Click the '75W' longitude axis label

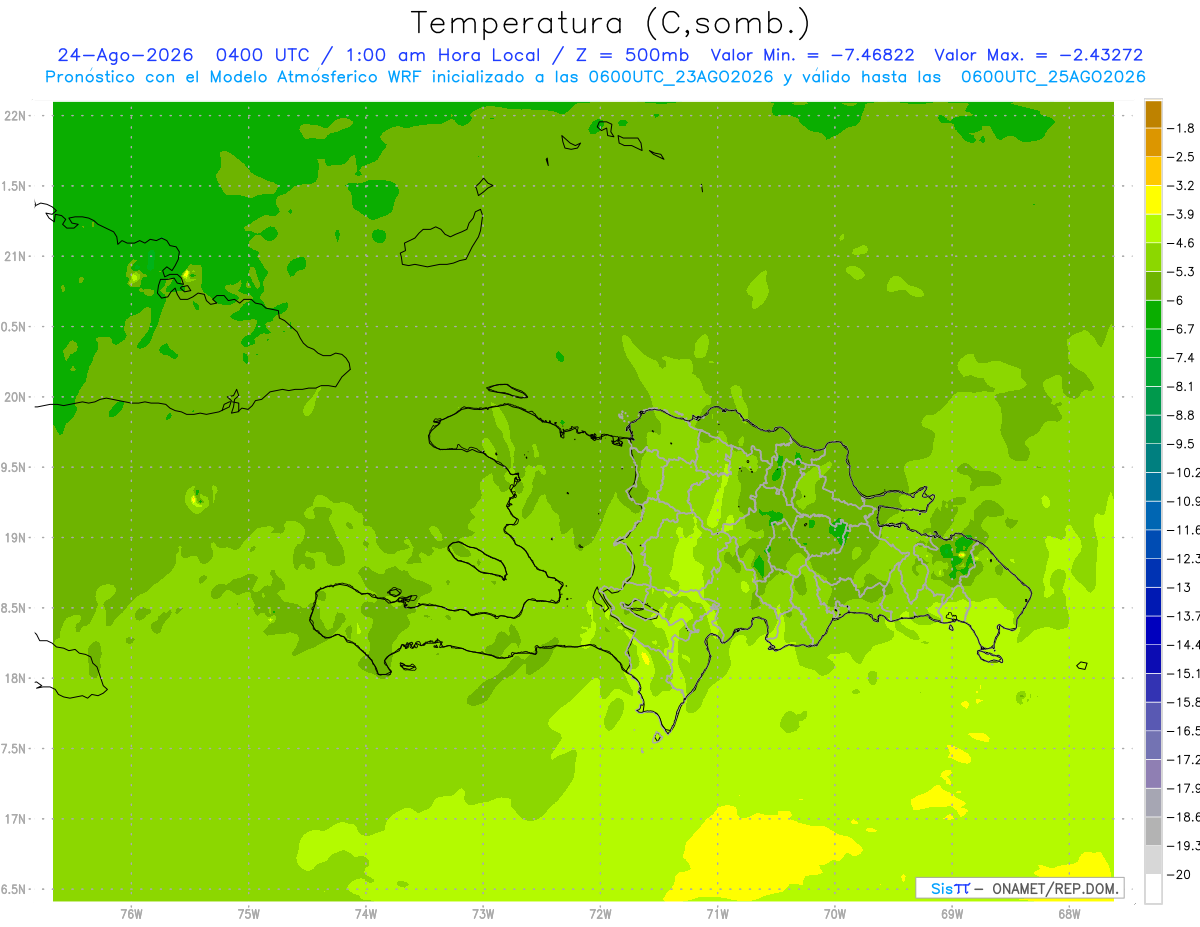coord(249,914)
